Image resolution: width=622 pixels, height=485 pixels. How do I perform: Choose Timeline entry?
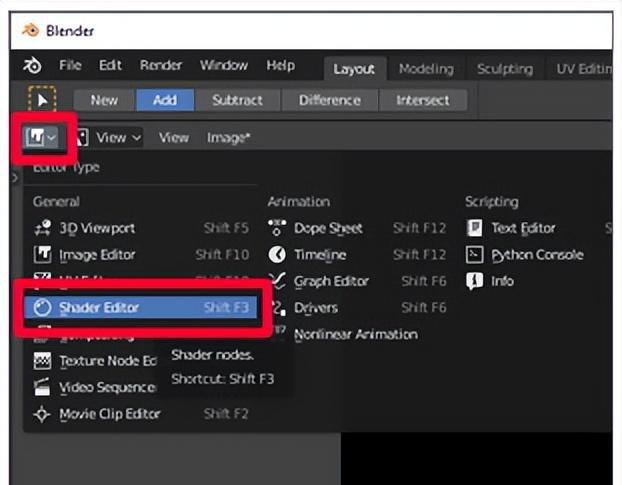pyautogui.click(x=357, y=255)
